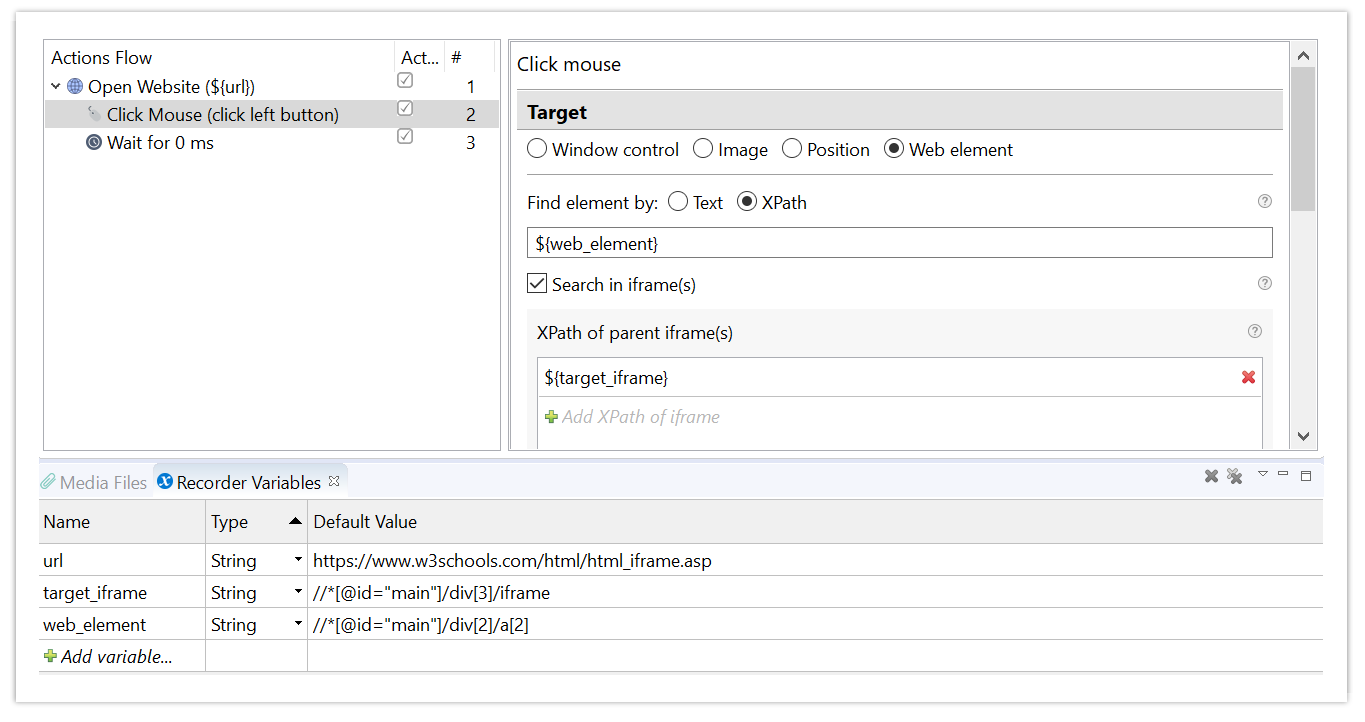Click the ${web_element} XPath input field
Screen dimensions: 1365x722
900,243
